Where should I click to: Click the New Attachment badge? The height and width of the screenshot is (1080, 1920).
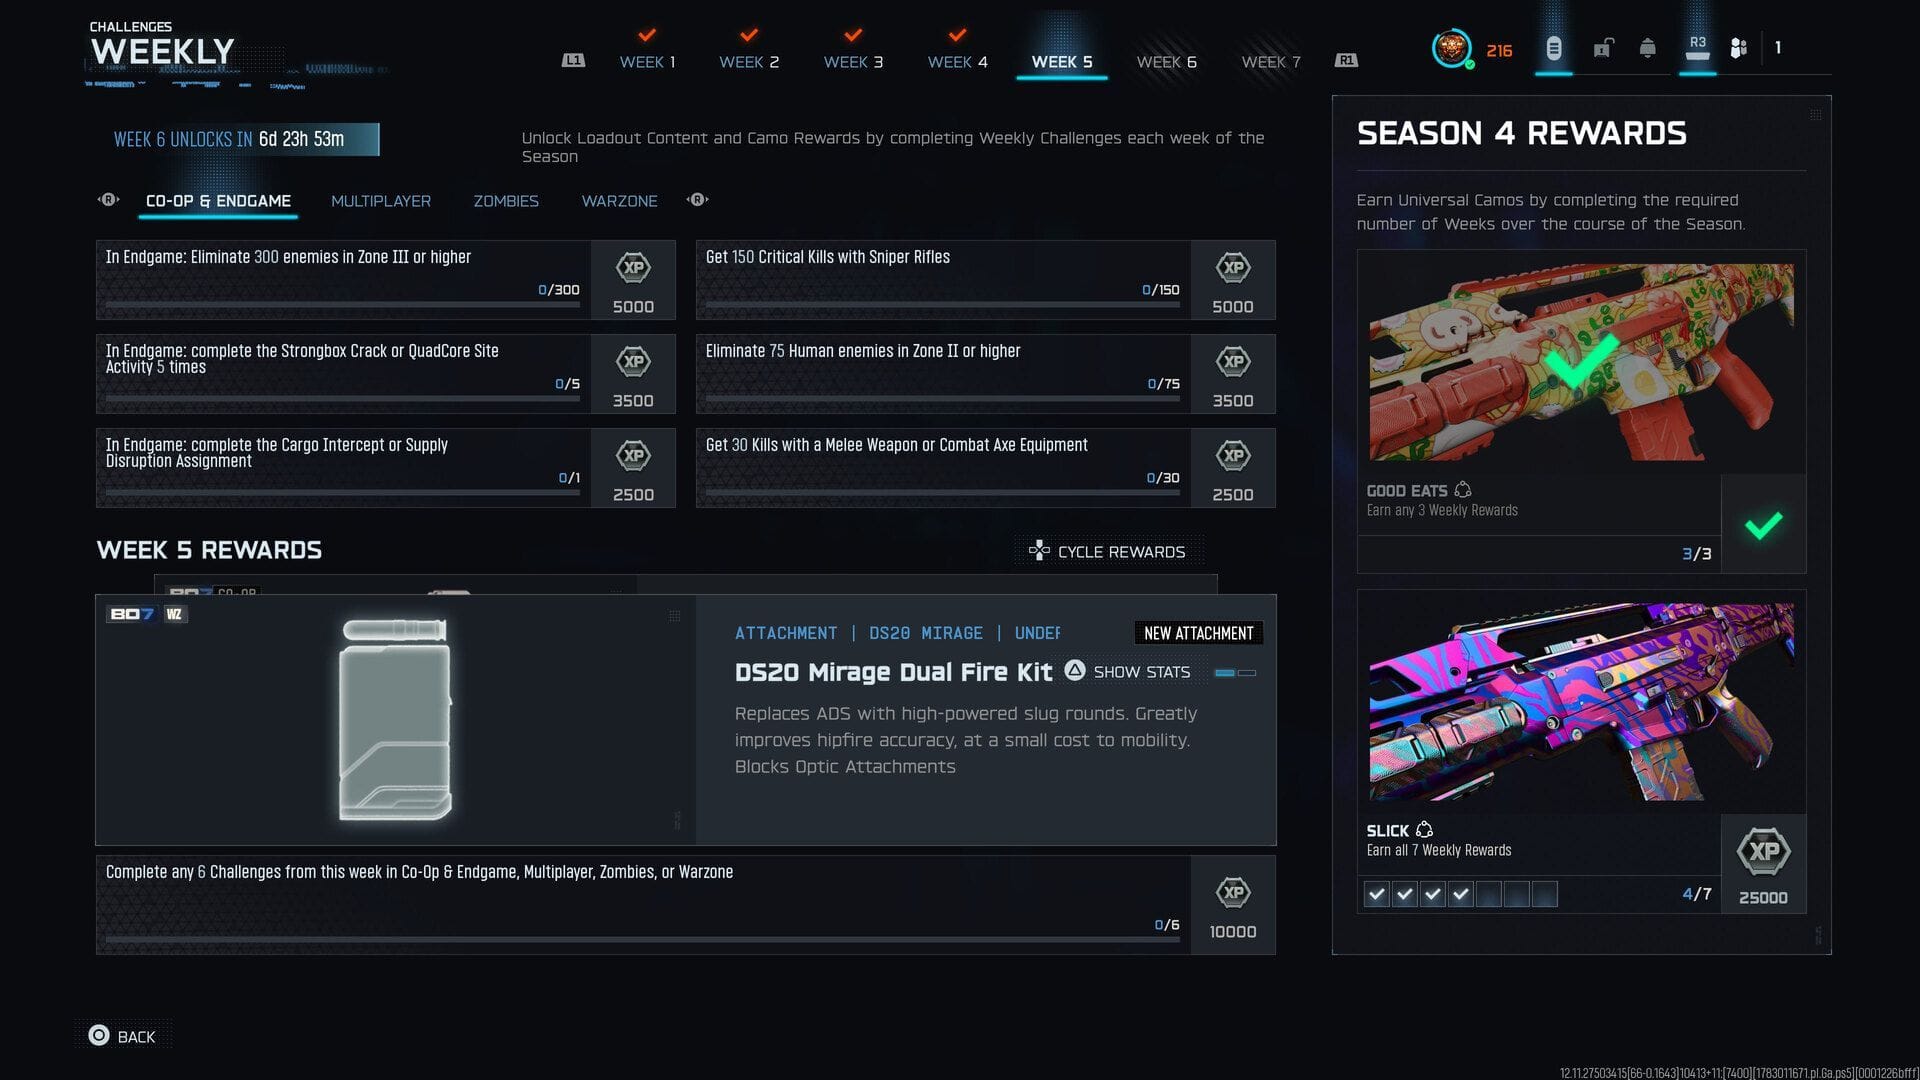click(1198, 633)
